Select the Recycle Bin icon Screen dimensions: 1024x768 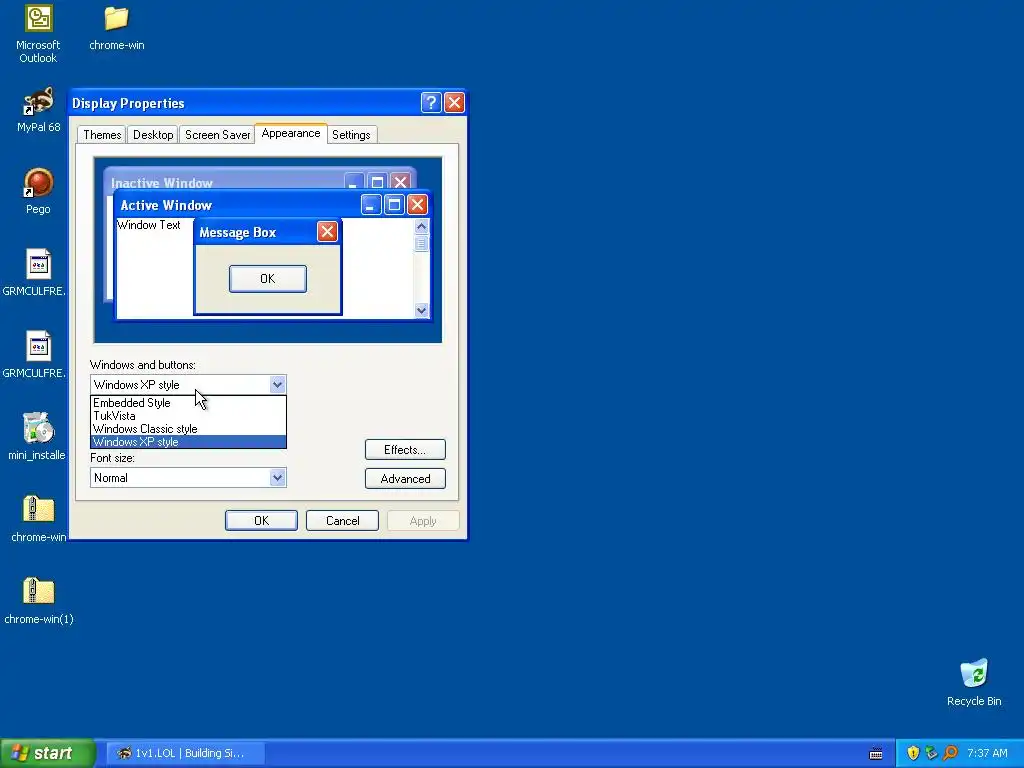pos(974,683)
